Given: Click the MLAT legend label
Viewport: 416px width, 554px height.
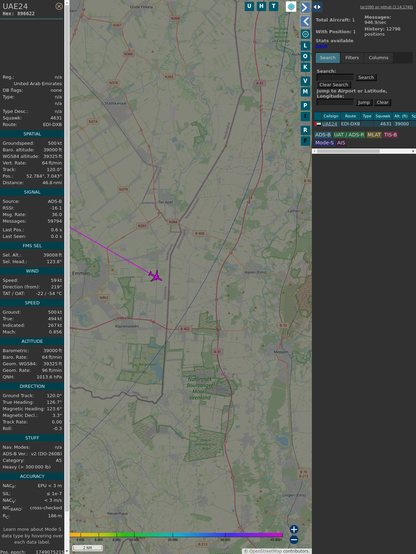Looking at the screenshot, I should (x=374, y=135).
